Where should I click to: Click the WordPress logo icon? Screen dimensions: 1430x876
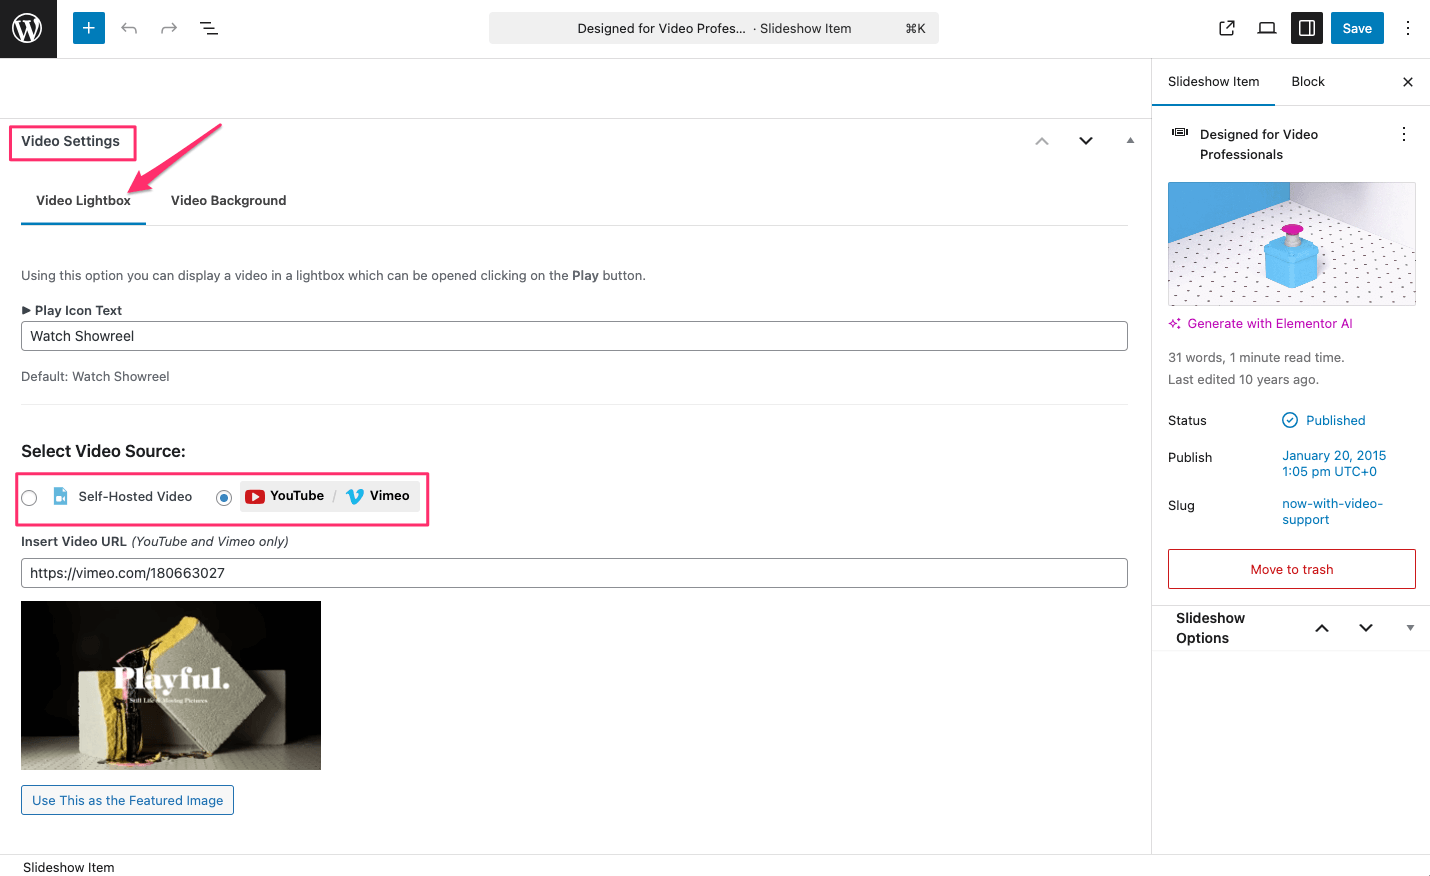point(28,28)
